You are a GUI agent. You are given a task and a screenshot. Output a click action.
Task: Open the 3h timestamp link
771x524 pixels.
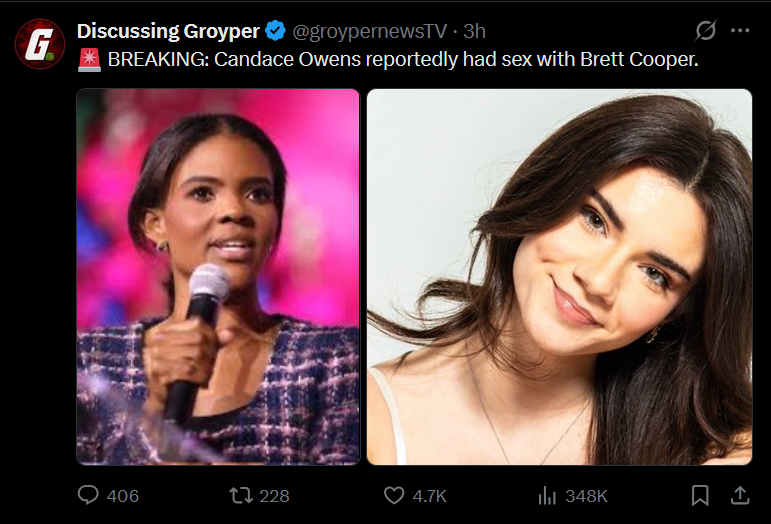click(474, 31)
